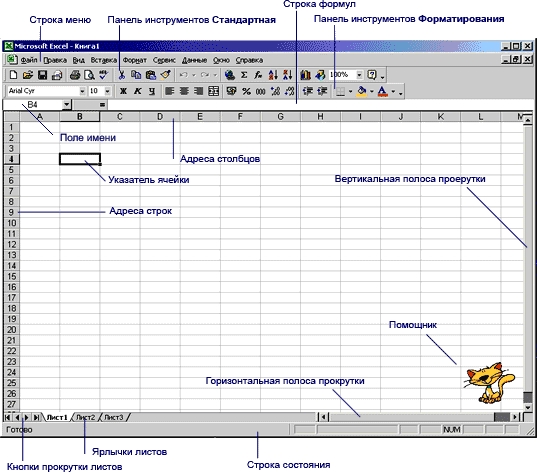
Task: Go to first sheet with tab scroll button
Action: [x=8, y=417]
